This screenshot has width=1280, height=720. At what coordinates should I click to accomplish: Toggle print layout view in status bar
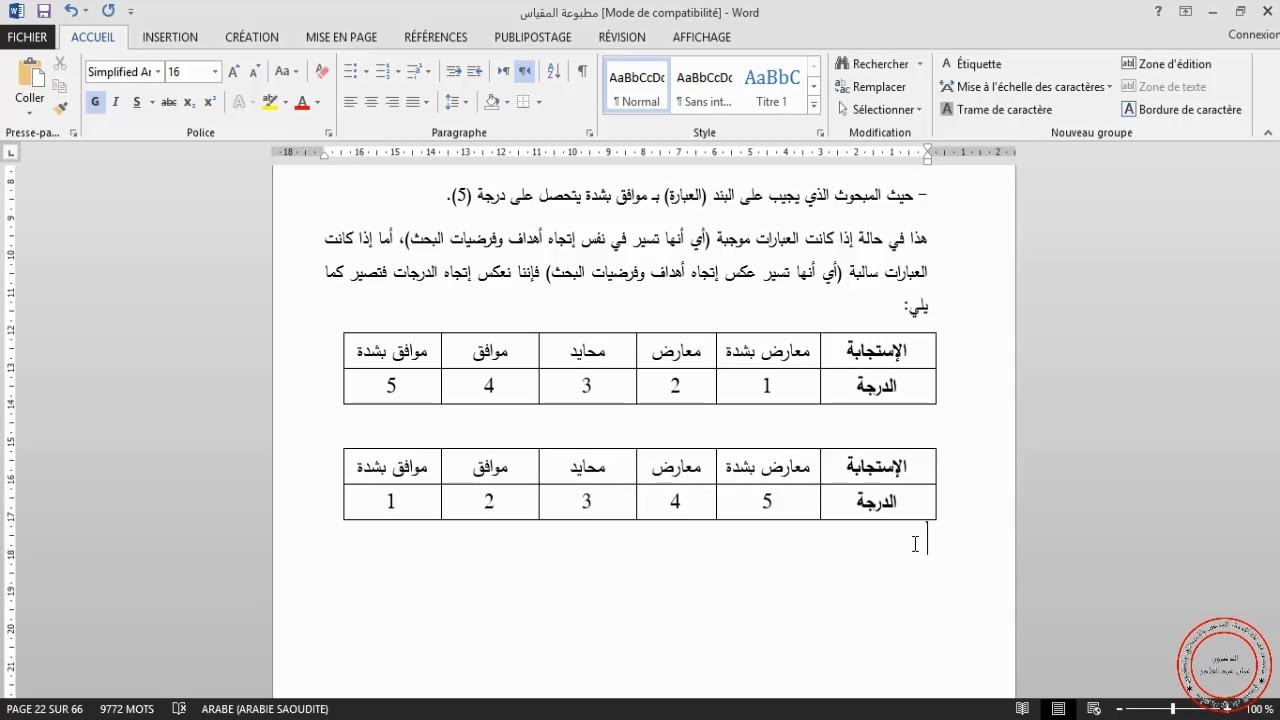1059,709
